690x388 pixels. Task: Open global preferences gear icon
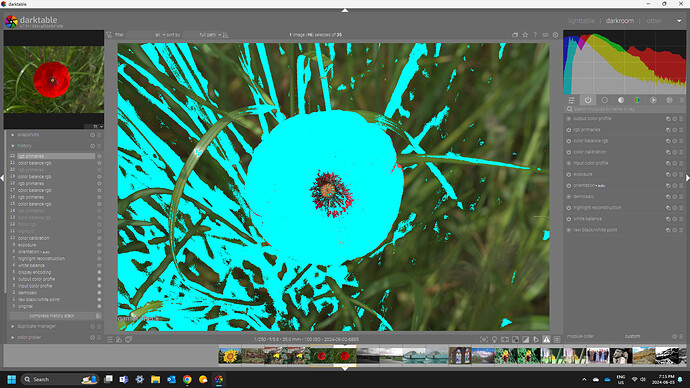tap(555, 35)
